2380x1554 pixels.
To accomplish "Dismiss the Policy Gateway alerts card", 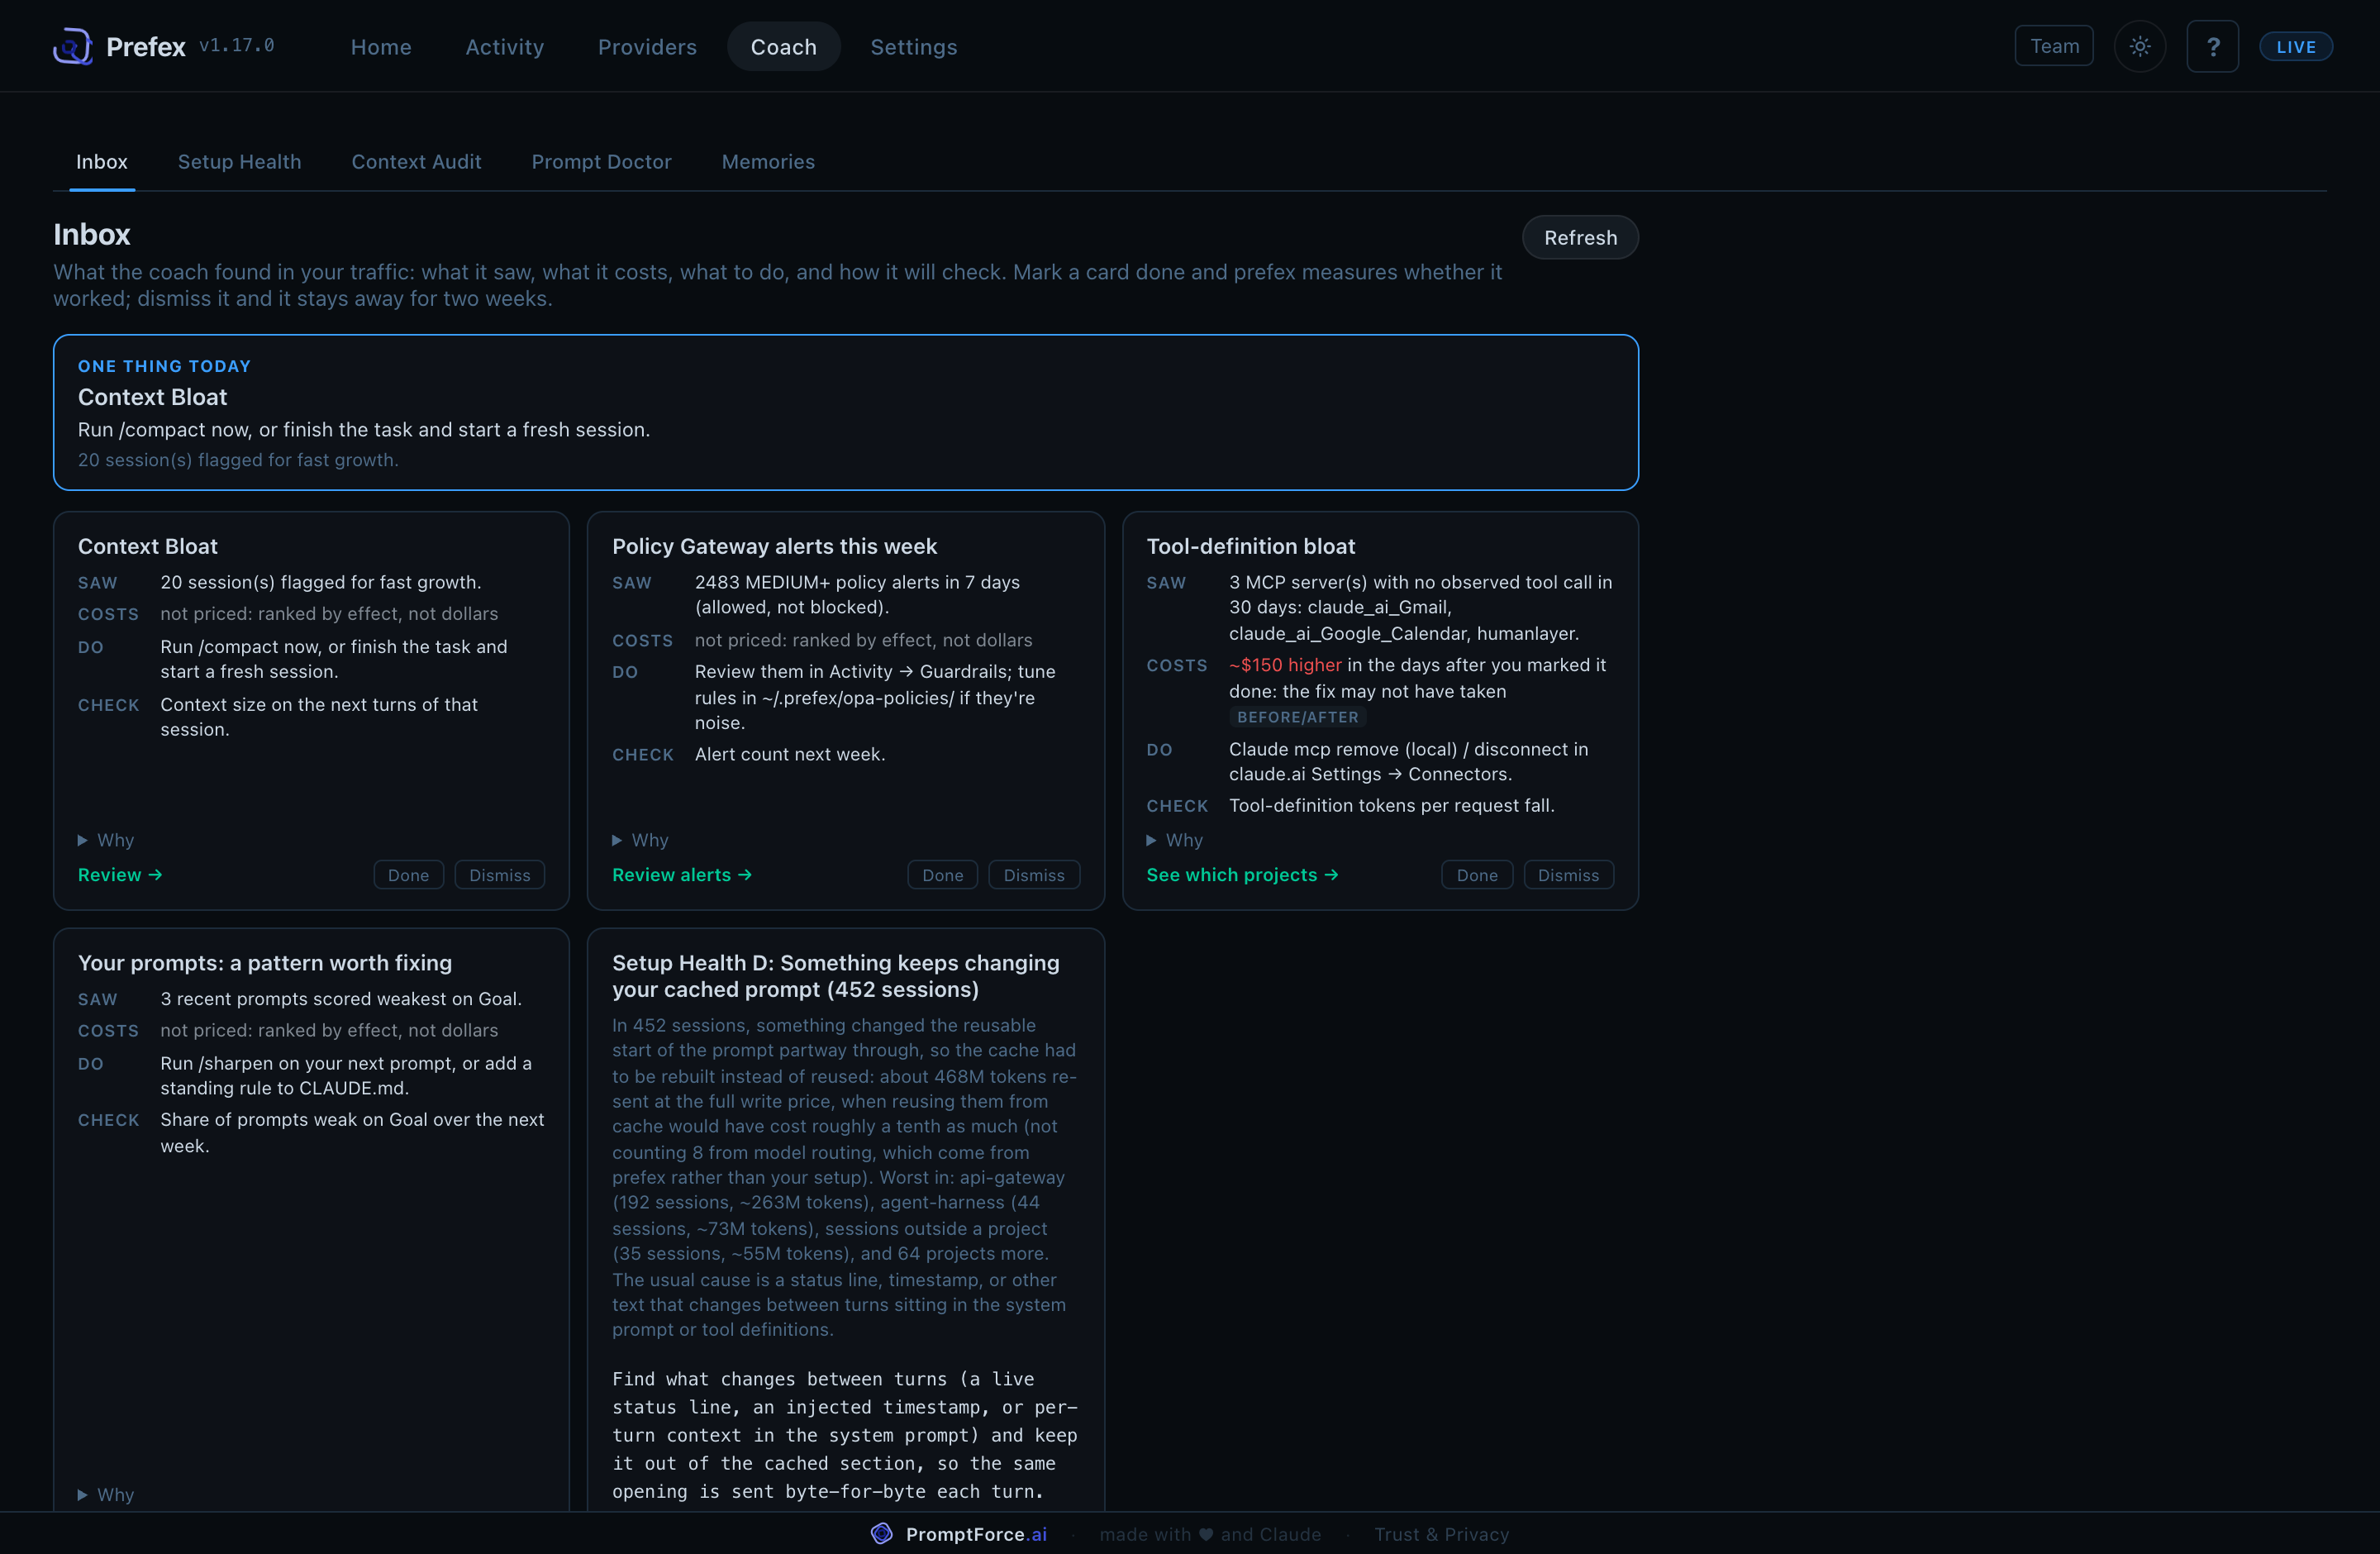I will click(1034, 874).
